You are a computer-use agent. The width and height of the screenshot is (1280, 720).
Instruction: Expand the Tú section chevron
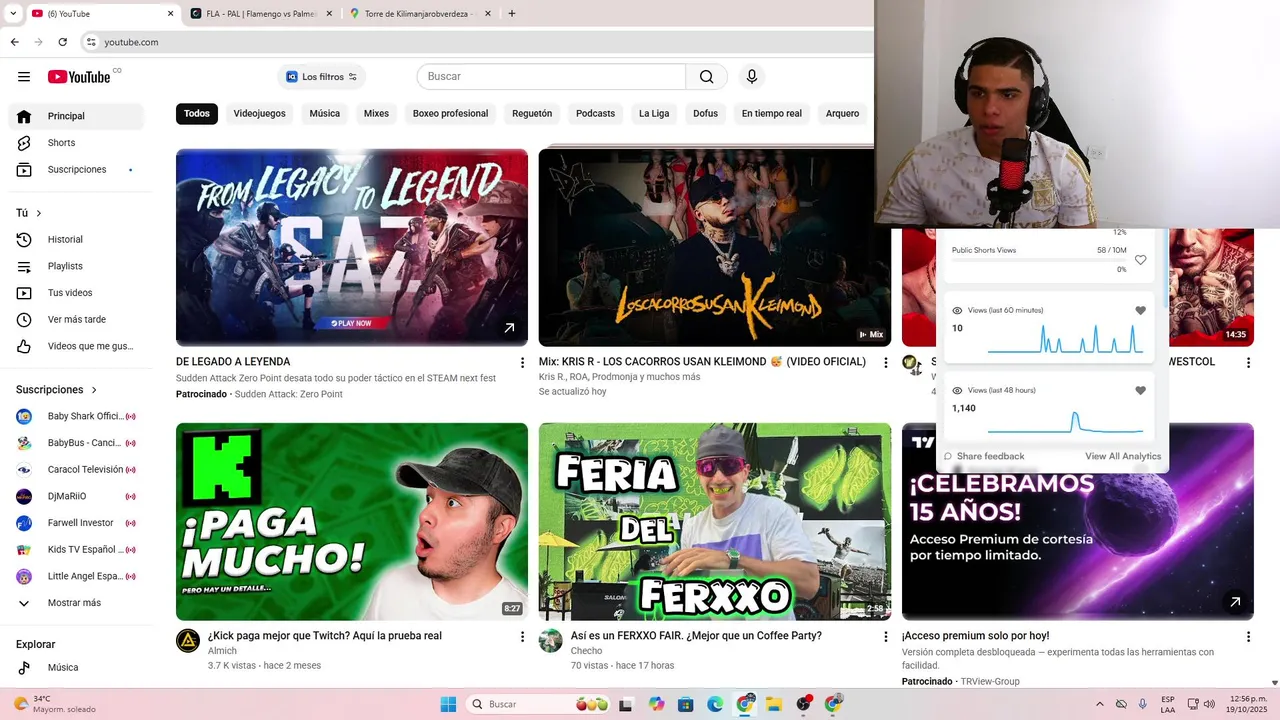point(39,213)
